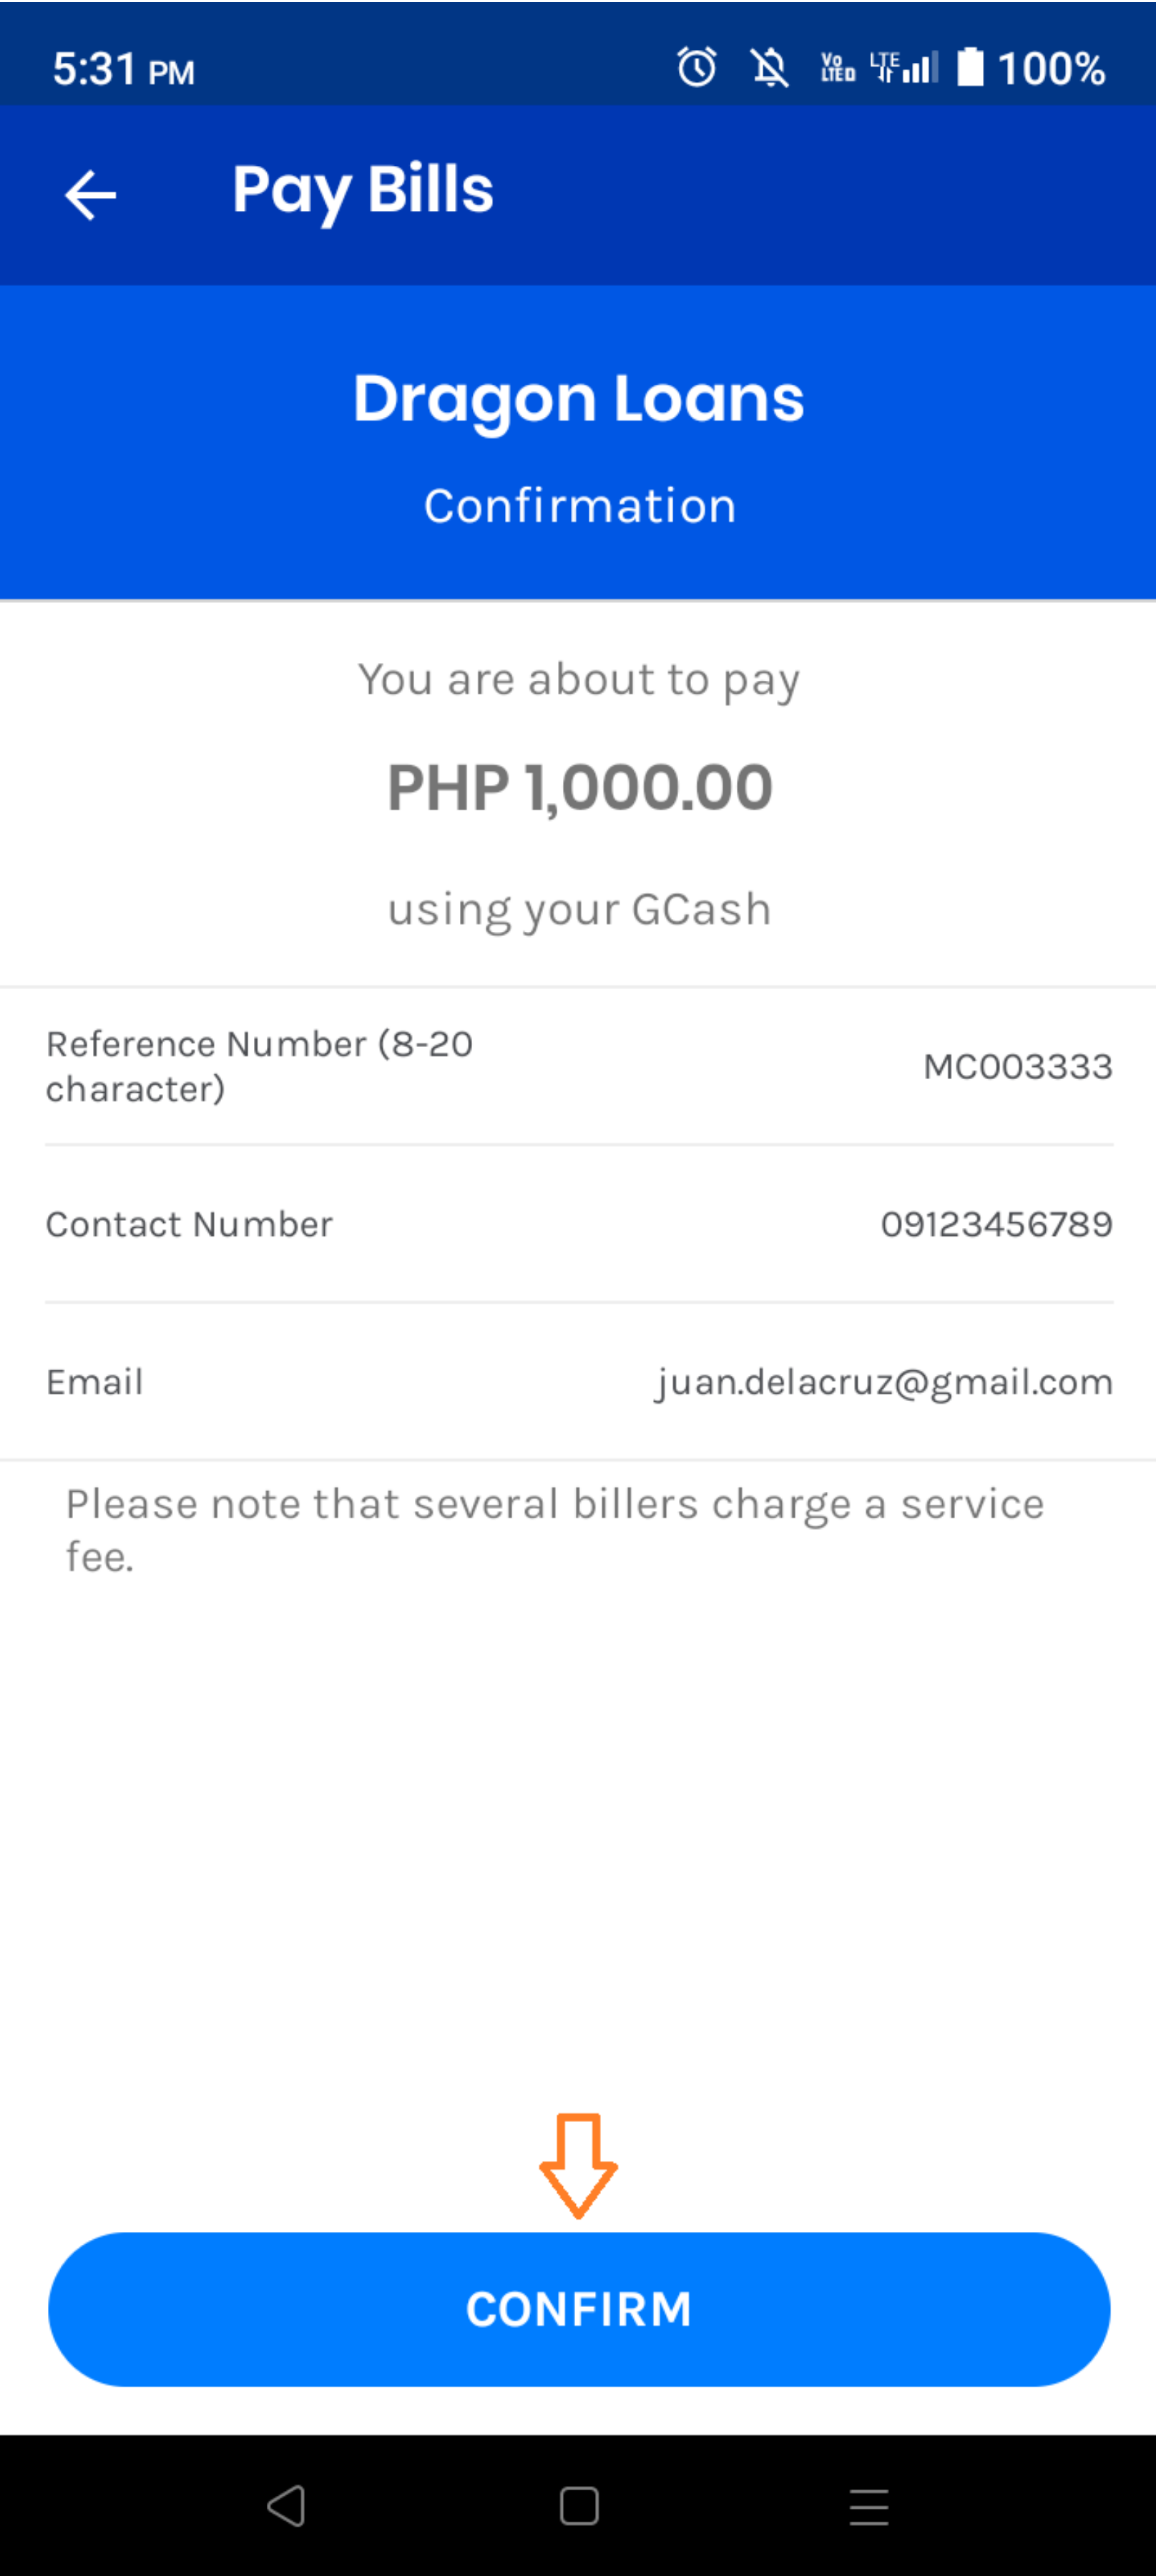This screenshot has height=2576, width=1156.
Task: Select the reference number MC003333
Action: point(1017,1066)
